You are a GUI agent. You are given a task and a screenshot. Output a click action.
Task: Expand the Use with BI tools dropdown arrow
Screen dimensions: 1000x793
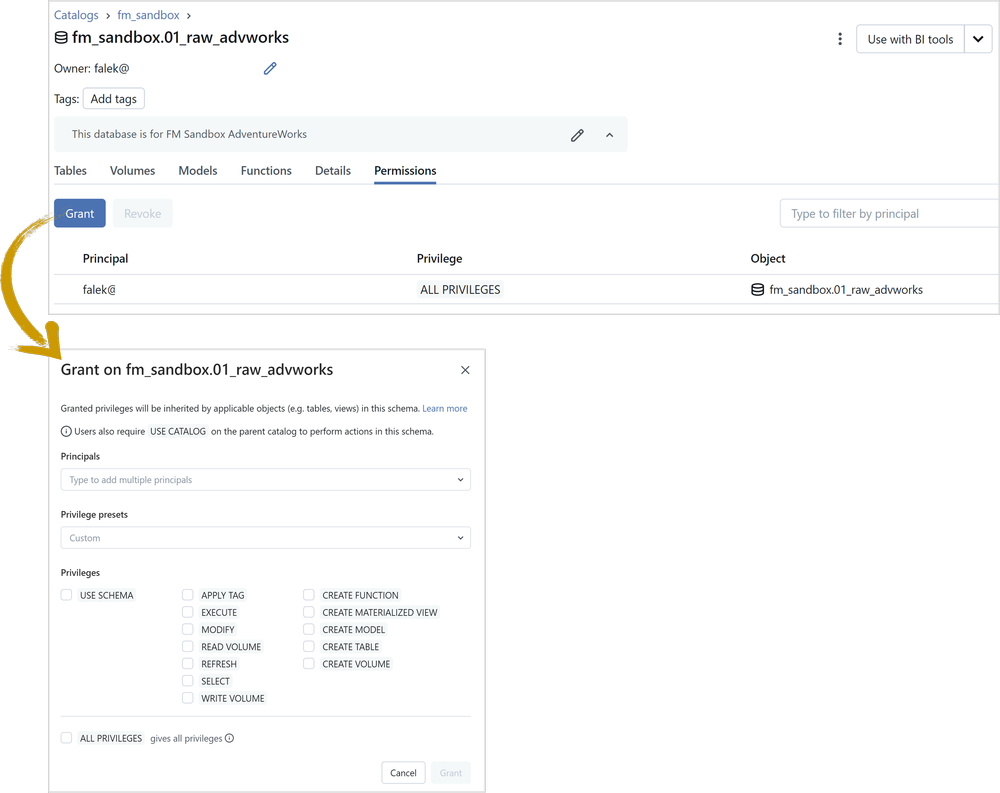[977, 38]
